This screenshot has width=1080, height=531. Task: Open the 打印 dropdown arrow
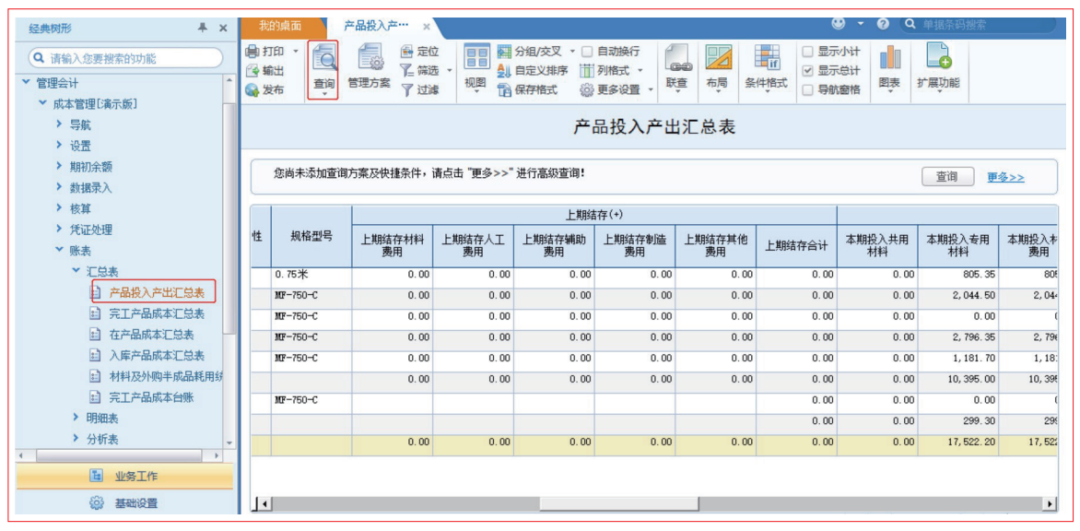[x=296, y=52]
